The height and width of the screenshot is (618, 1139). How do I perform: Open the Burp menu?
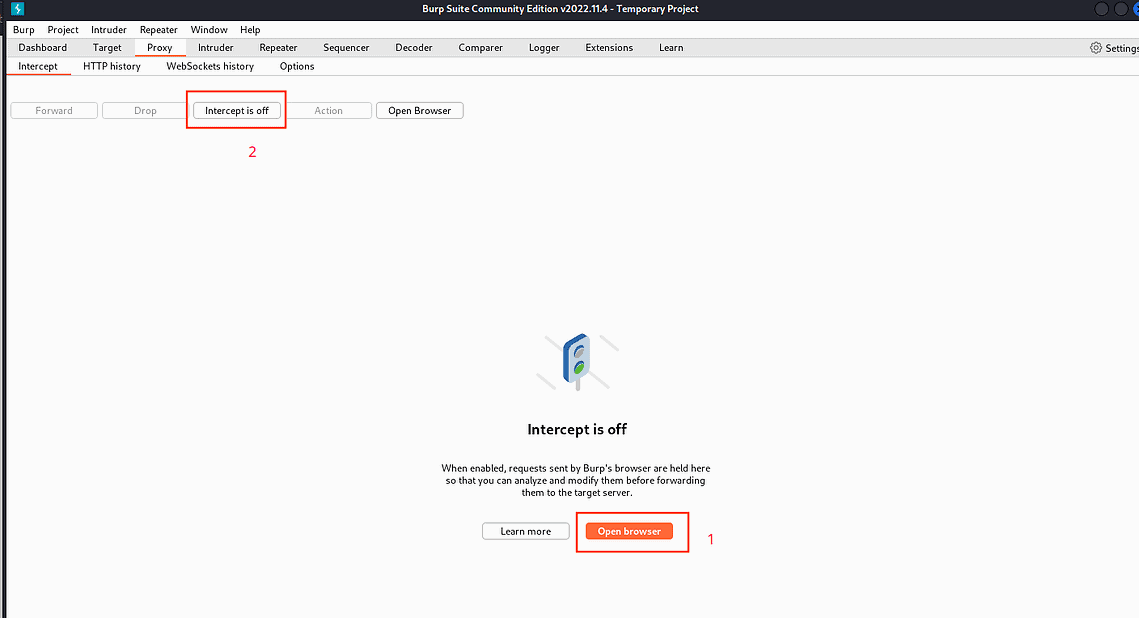coord(23,30)
